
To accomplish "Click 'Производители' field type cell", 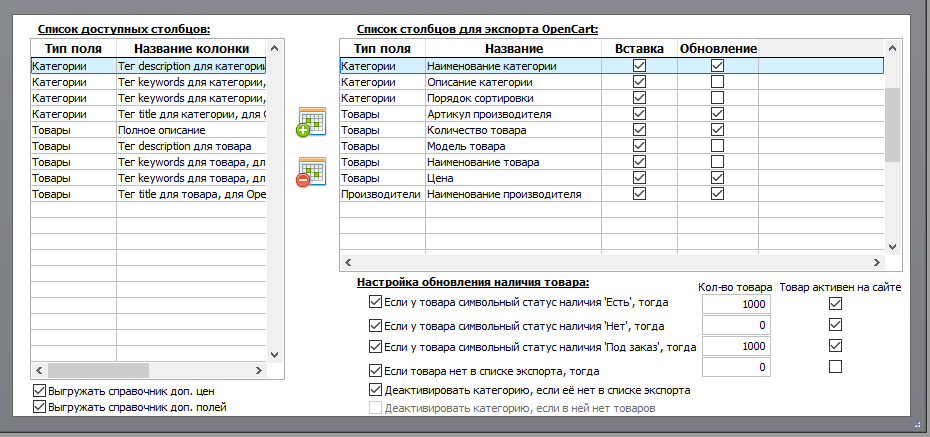I will 383,194.
